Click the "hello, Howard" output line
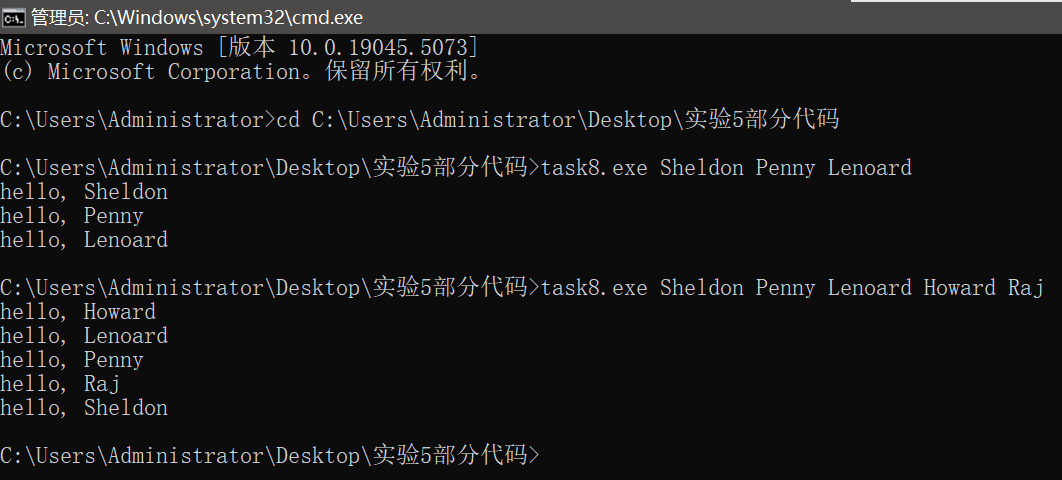Image resolution: width=1062 pixels, height=480 pixels. [x=78, y=312]
